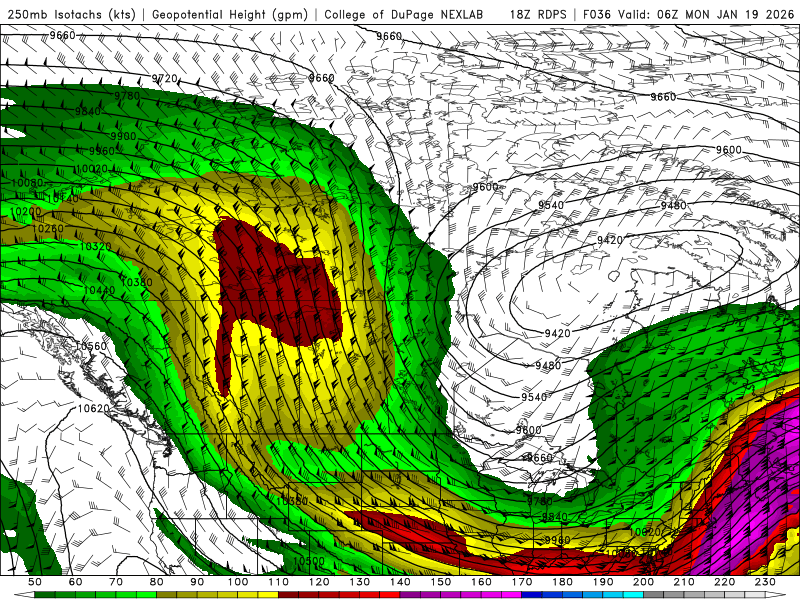Screen dimensions: 800x600
Task: Click the 210 kt color bar label
Action: tap(684, 582)
